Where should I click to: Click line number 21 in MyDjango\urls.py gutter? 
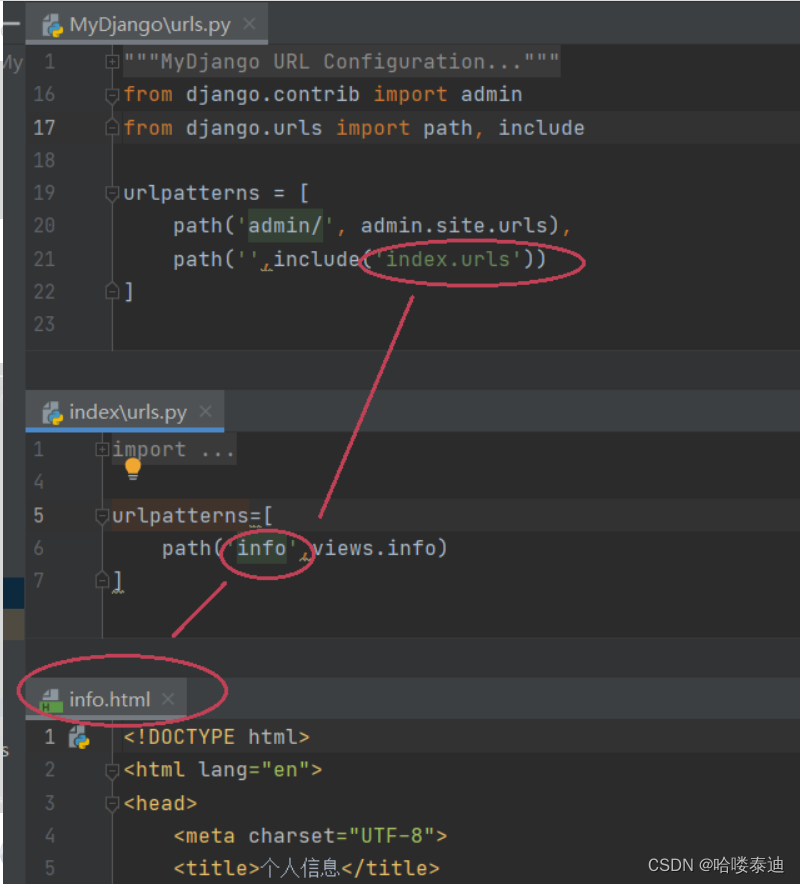(44, 259)
